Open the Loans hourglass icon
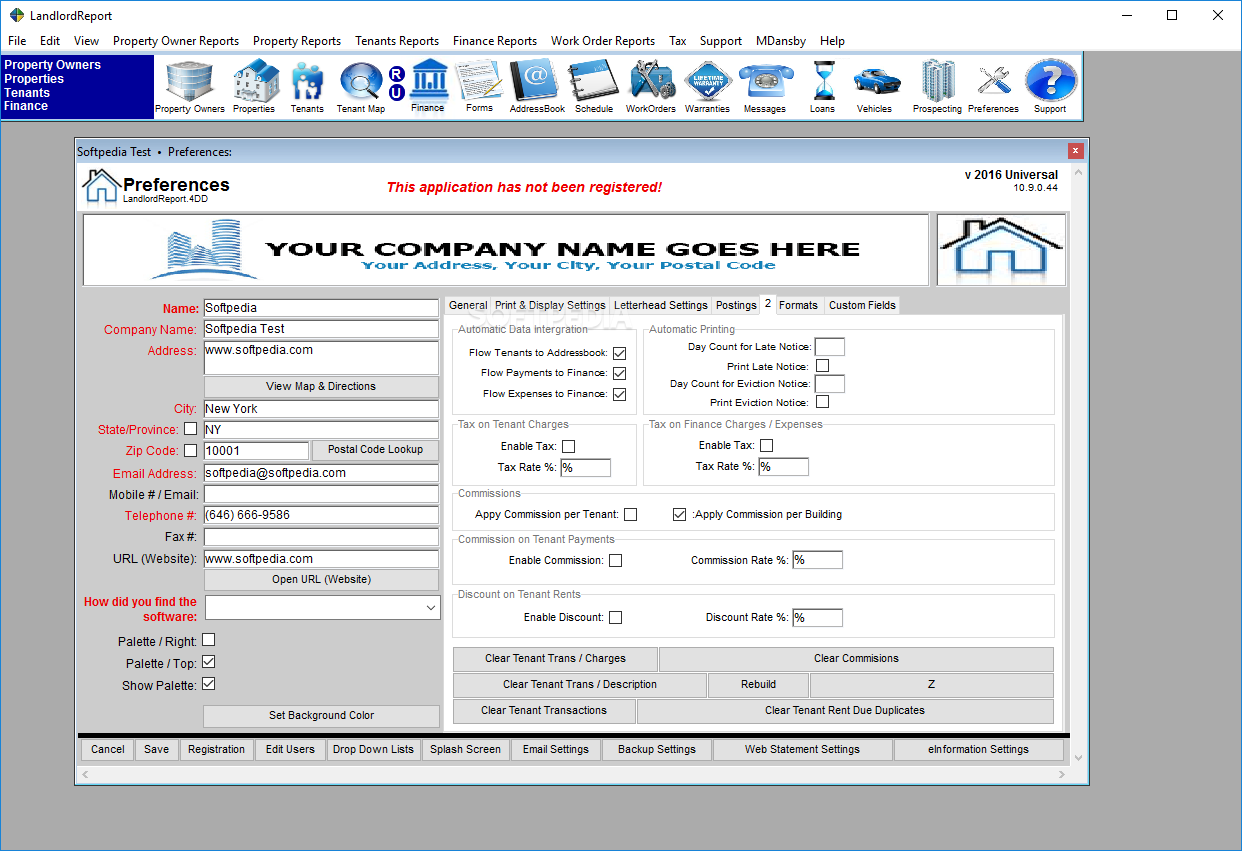 coord(823,87)
